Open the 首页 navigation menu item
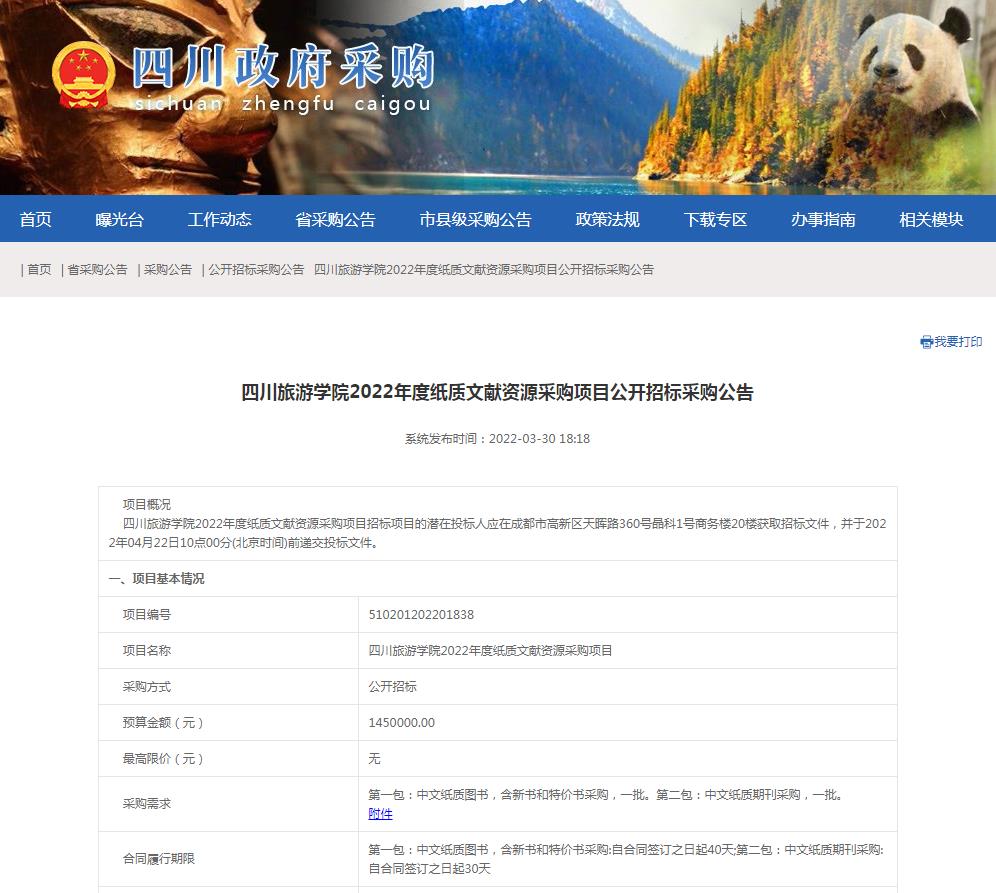This screenshot has width=996, height=893. 36,219
